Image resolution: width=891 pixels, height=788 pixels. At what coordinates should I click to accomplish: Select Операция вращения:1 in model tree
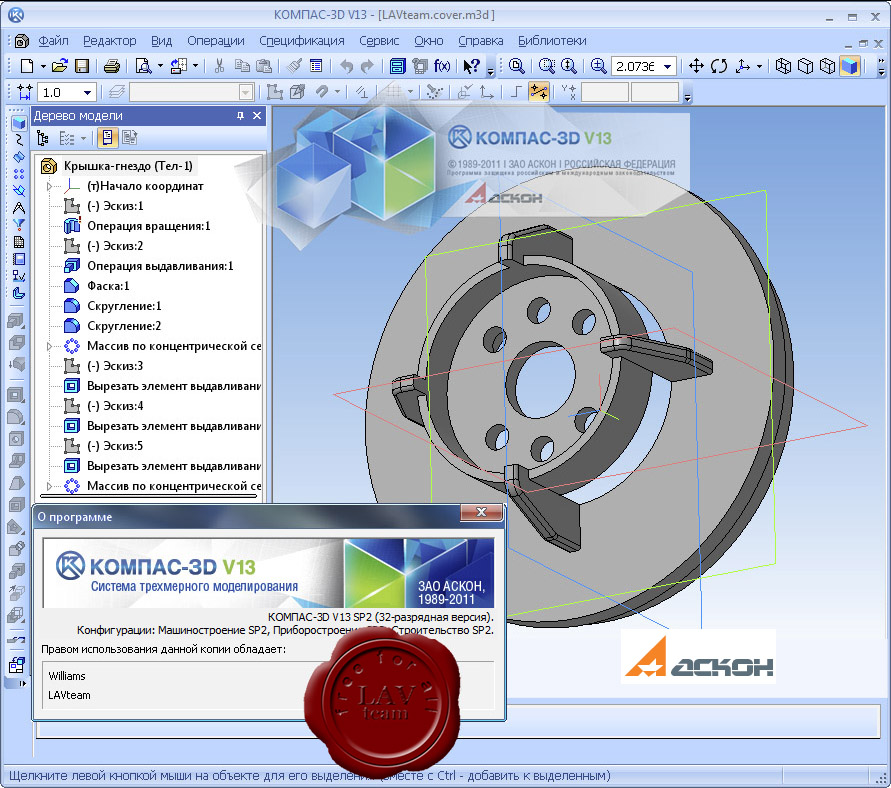coord(148,226)
